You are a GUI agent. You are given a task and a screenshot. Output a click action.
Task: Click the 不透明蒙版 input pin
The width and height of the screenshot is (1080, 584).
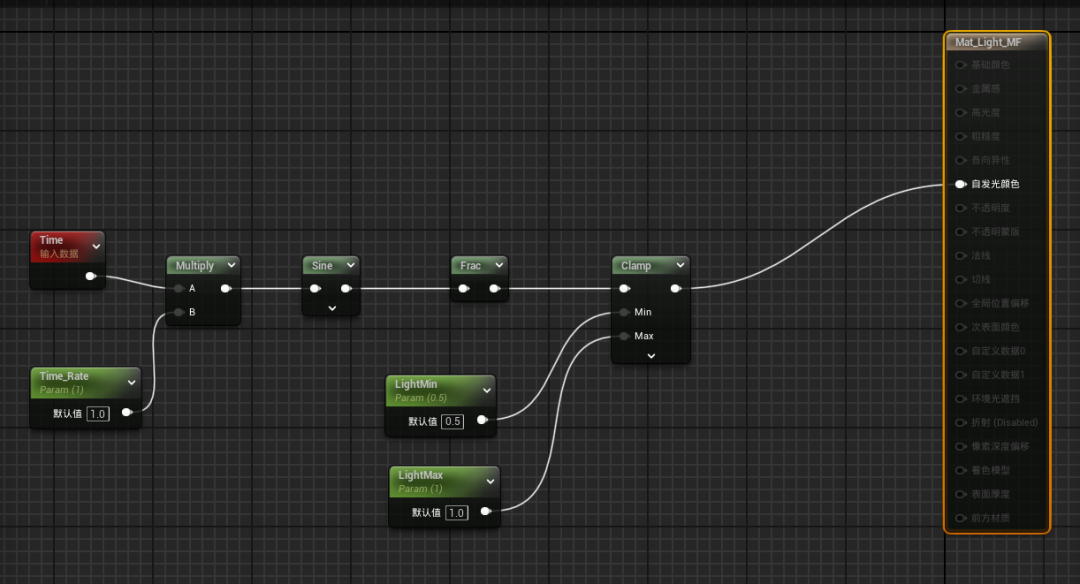(x=961, y=232)
